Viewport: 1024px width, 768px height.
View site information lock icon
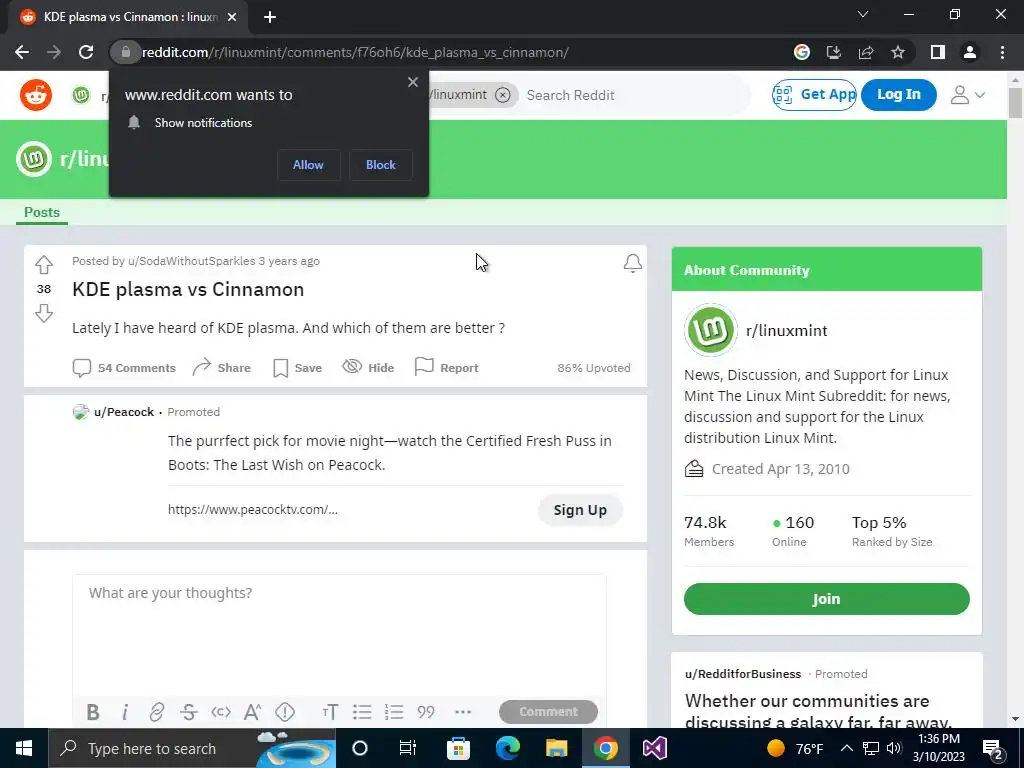click(125, 52)
